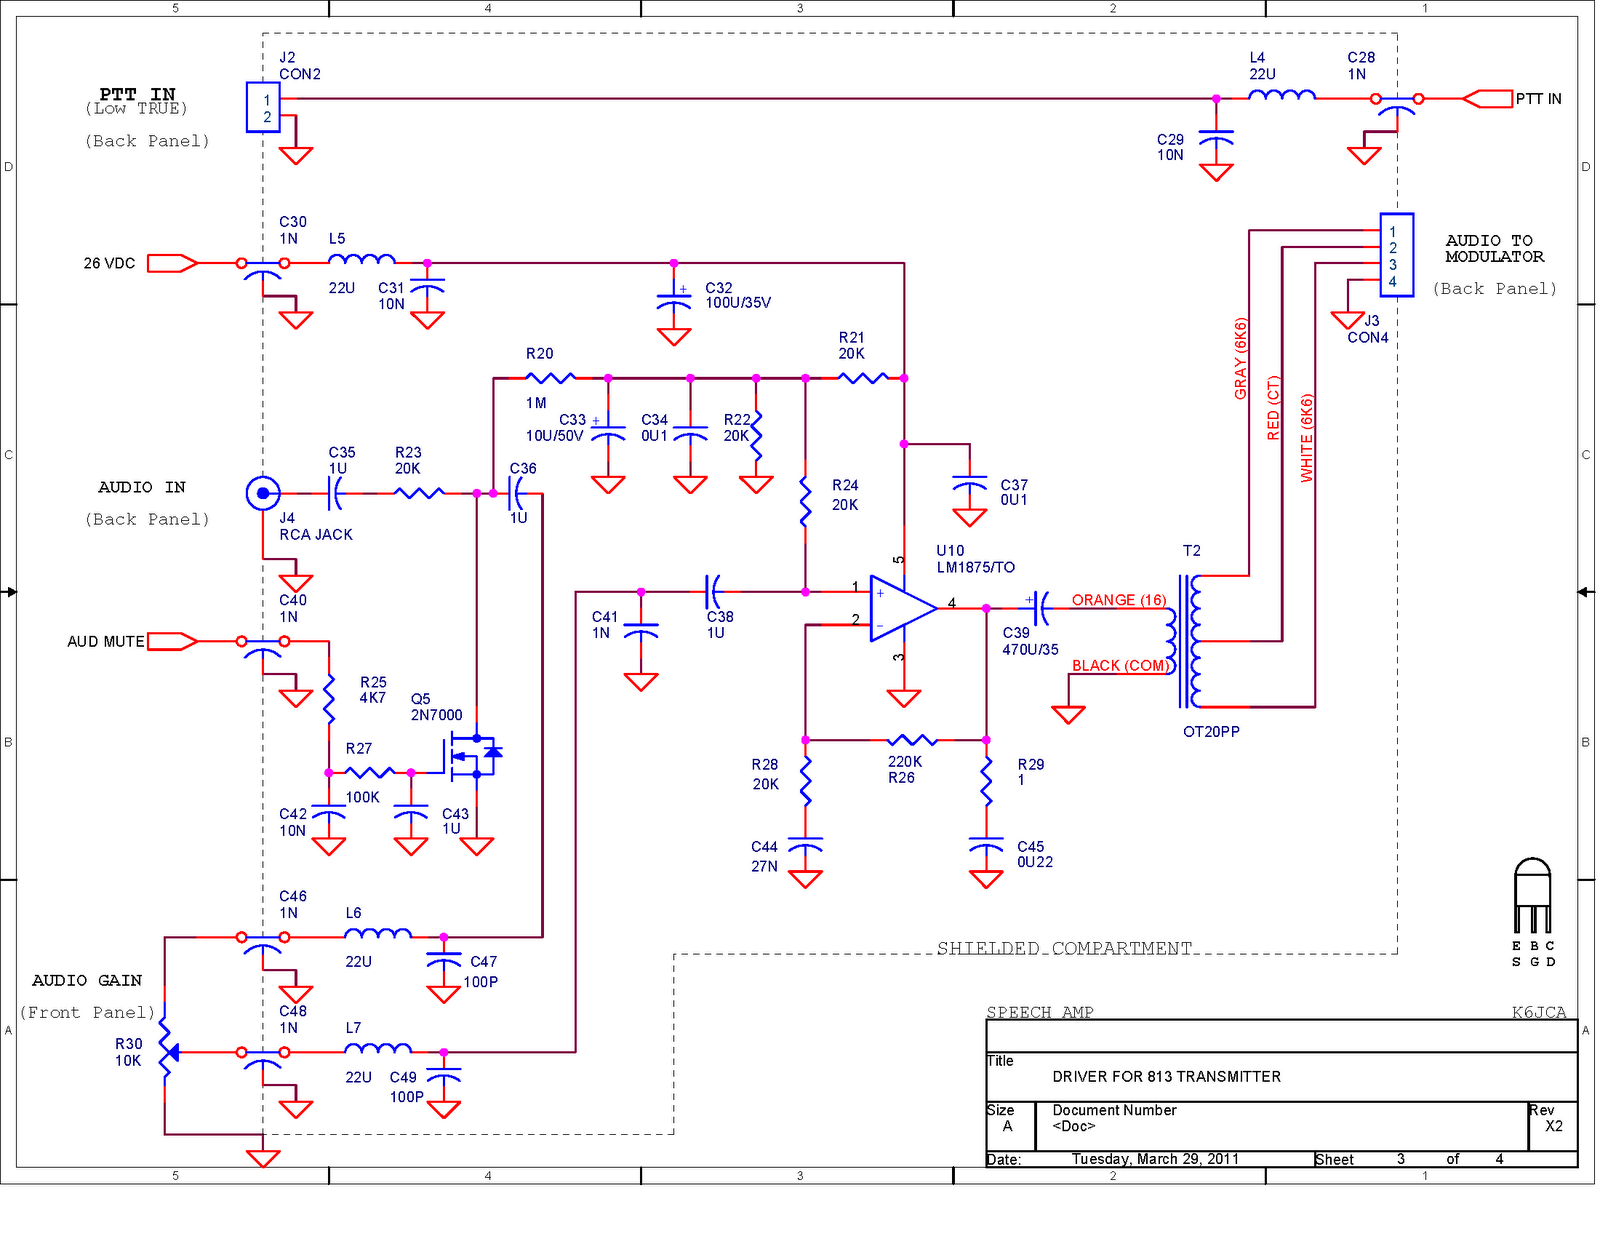Click the 'RED (CT)' wire label
This screenshot has height=1236, width=1600.
[x=1273, y=408]
